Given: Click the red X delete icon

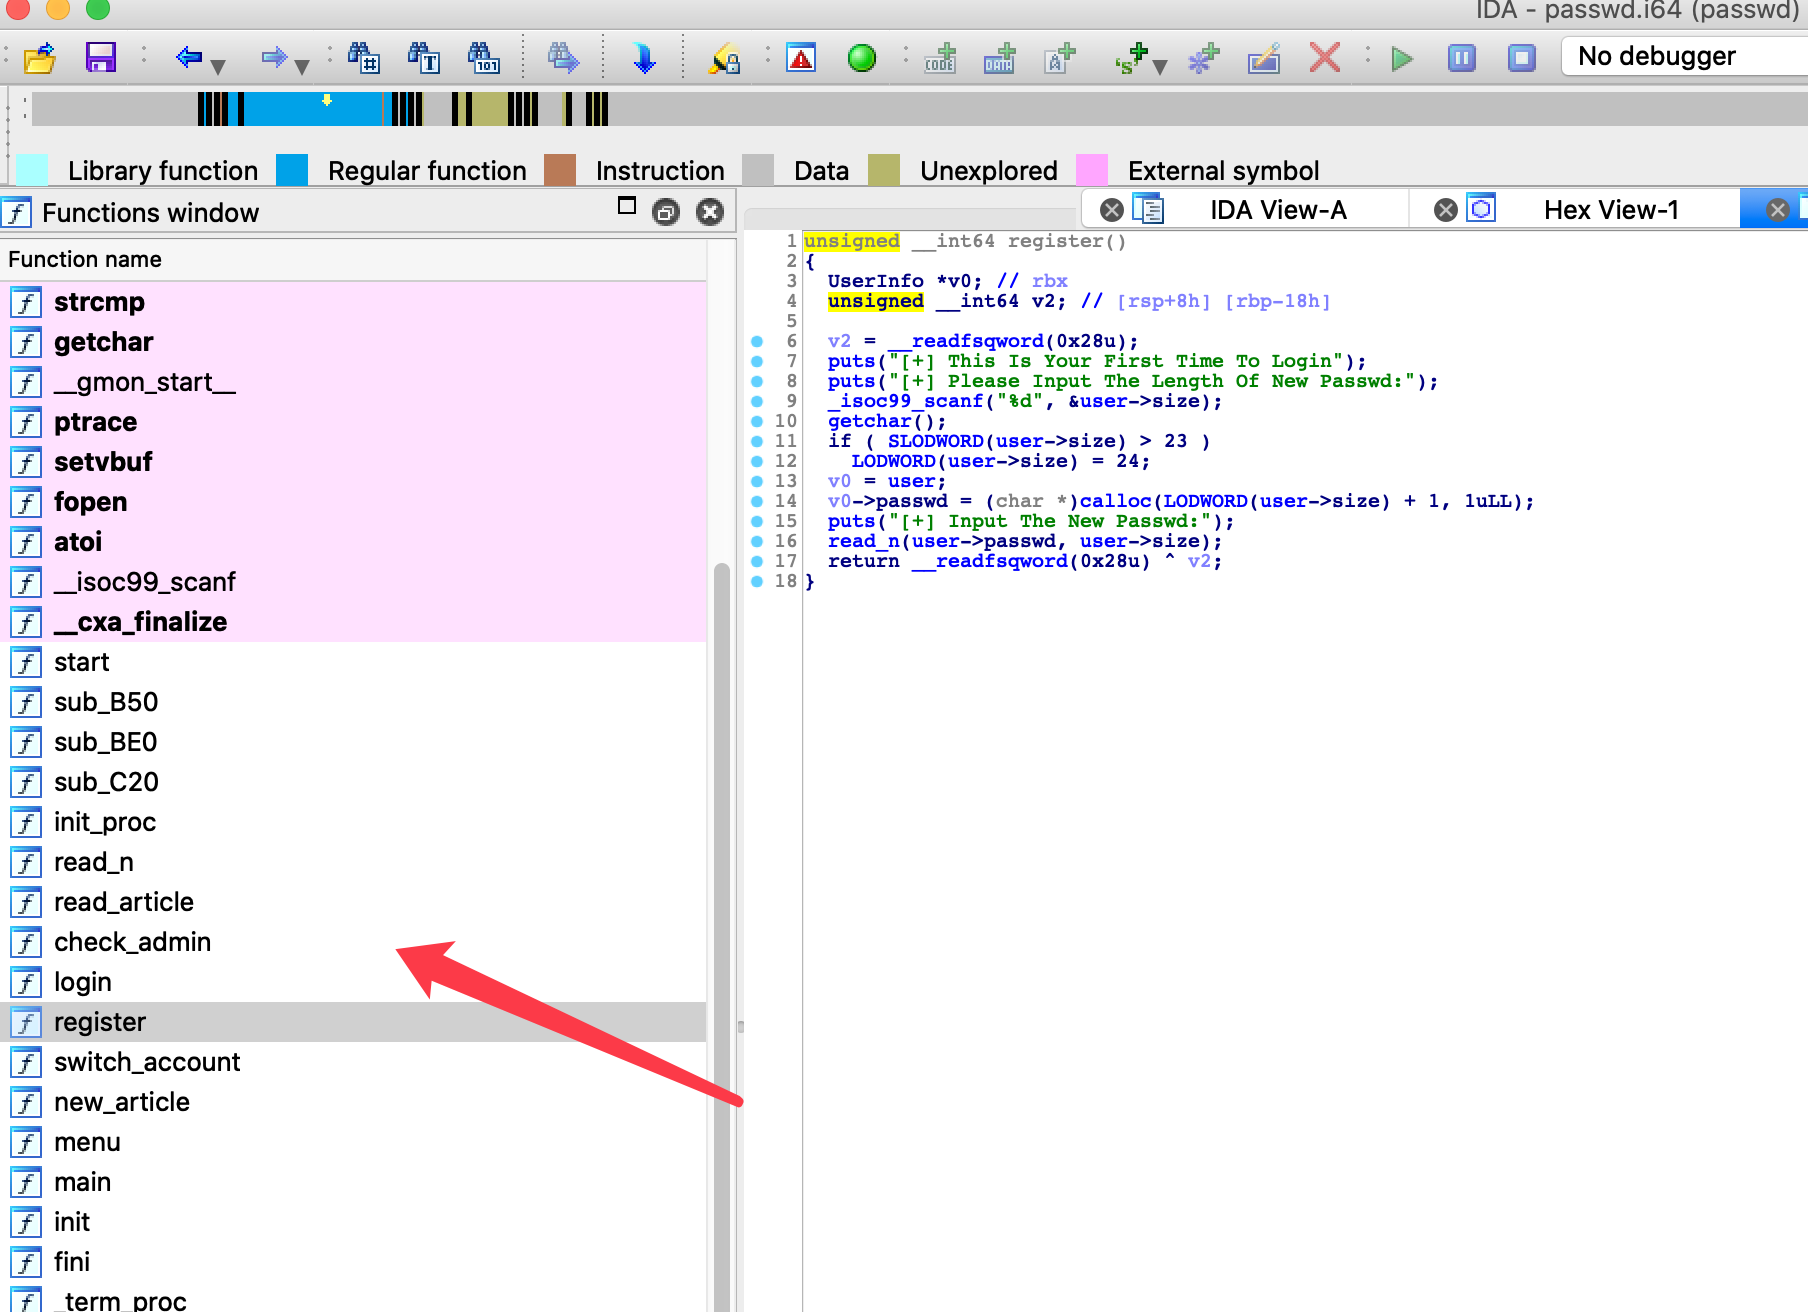Looking at the screenshot, I should (1324, 58).
